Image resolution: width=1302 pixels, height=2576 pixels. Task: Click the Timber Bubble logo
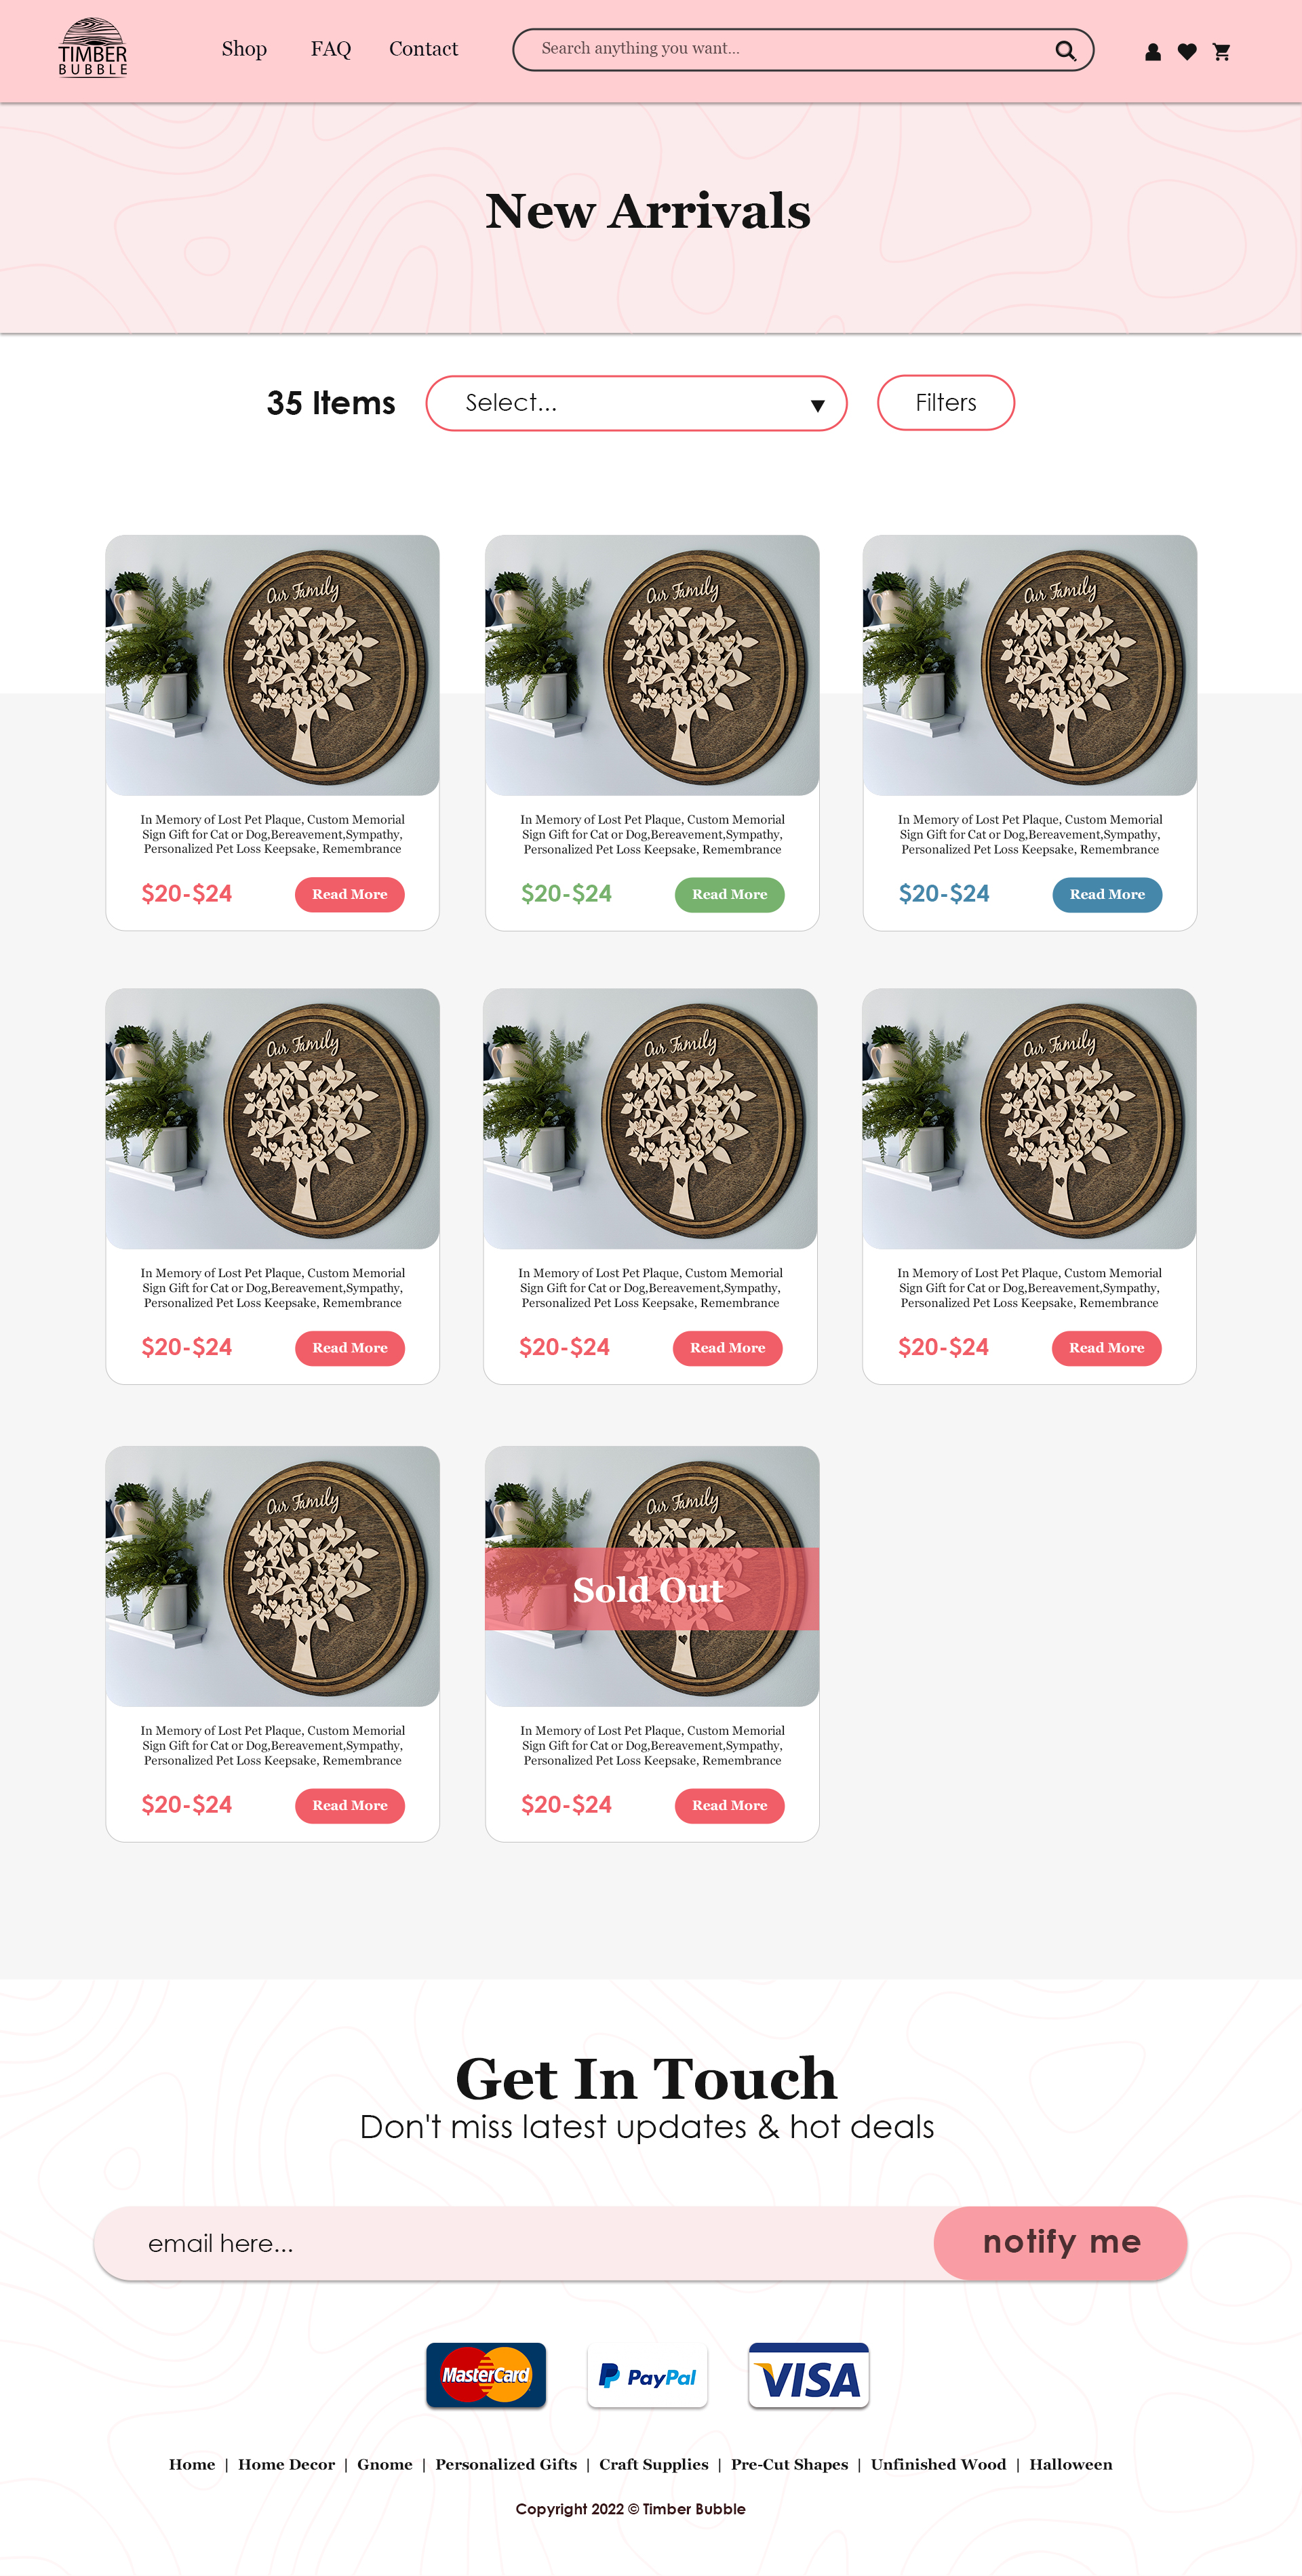click(x=93, y=47)
